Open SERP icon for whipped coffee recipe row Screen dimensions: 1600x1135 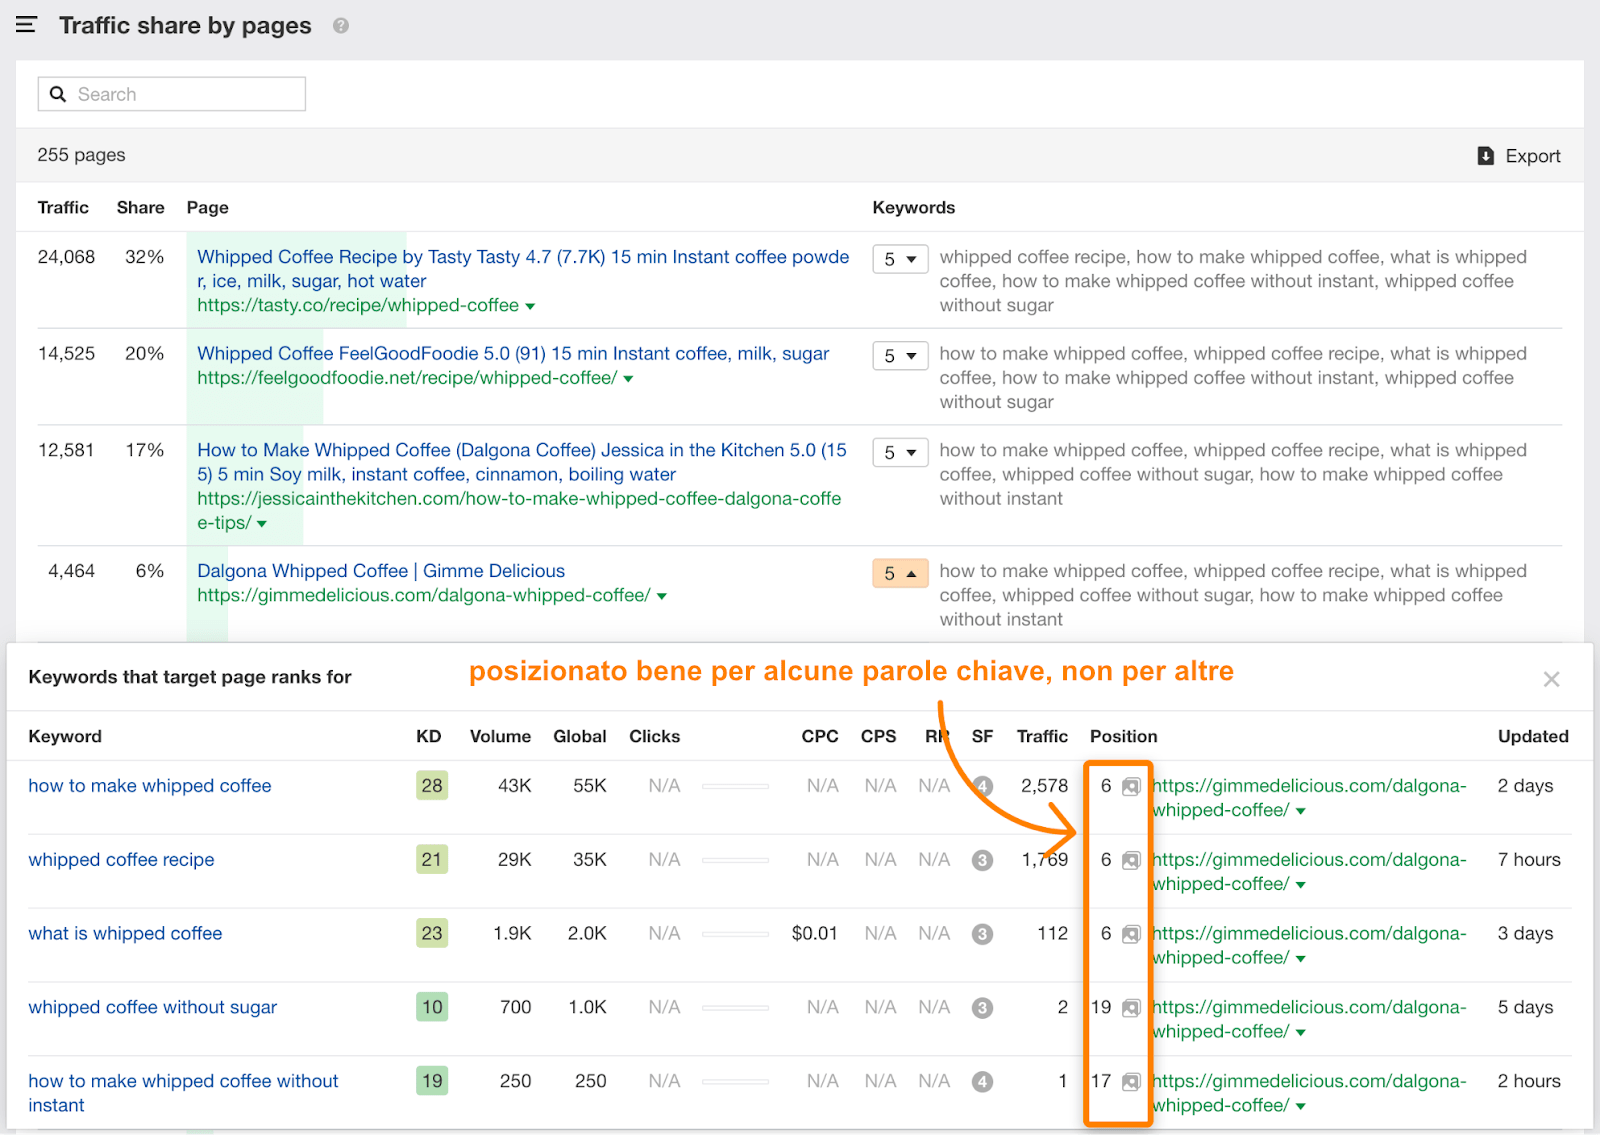(x=1131, y=861)
